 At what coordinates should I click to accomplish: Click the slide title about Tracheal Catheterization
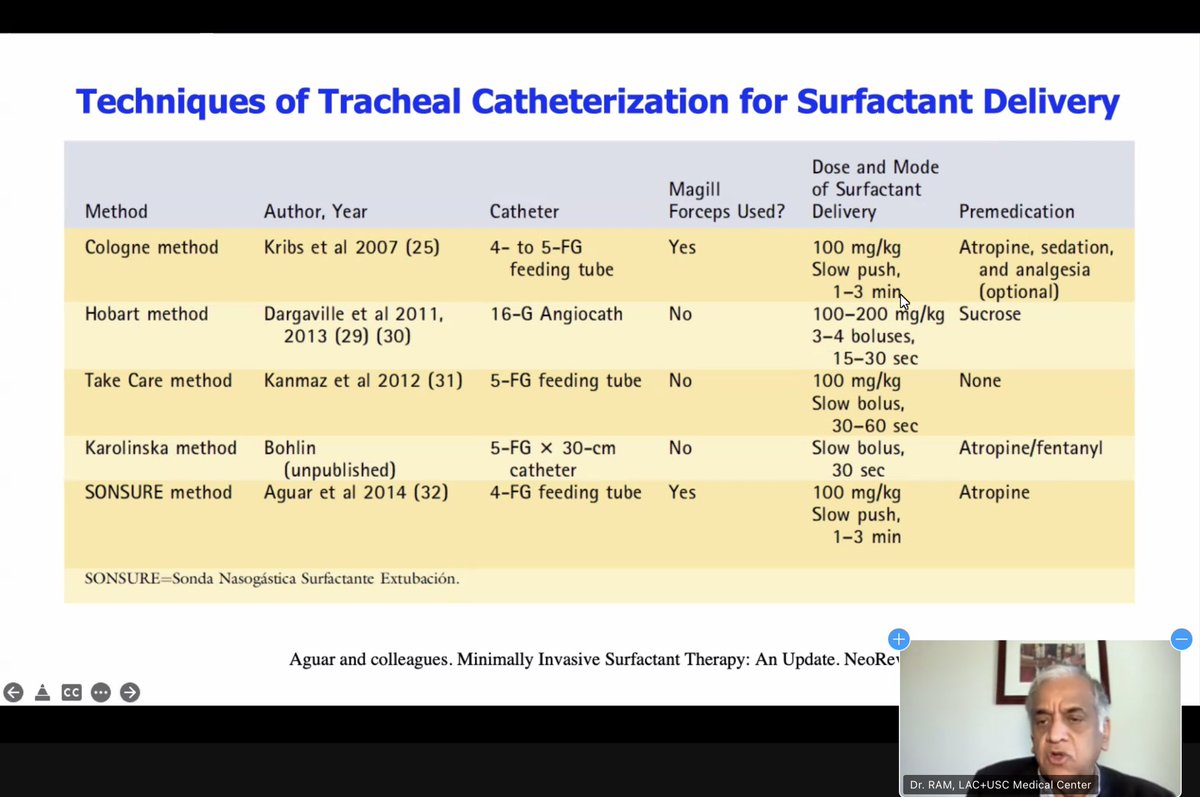[x=598, y=101]
